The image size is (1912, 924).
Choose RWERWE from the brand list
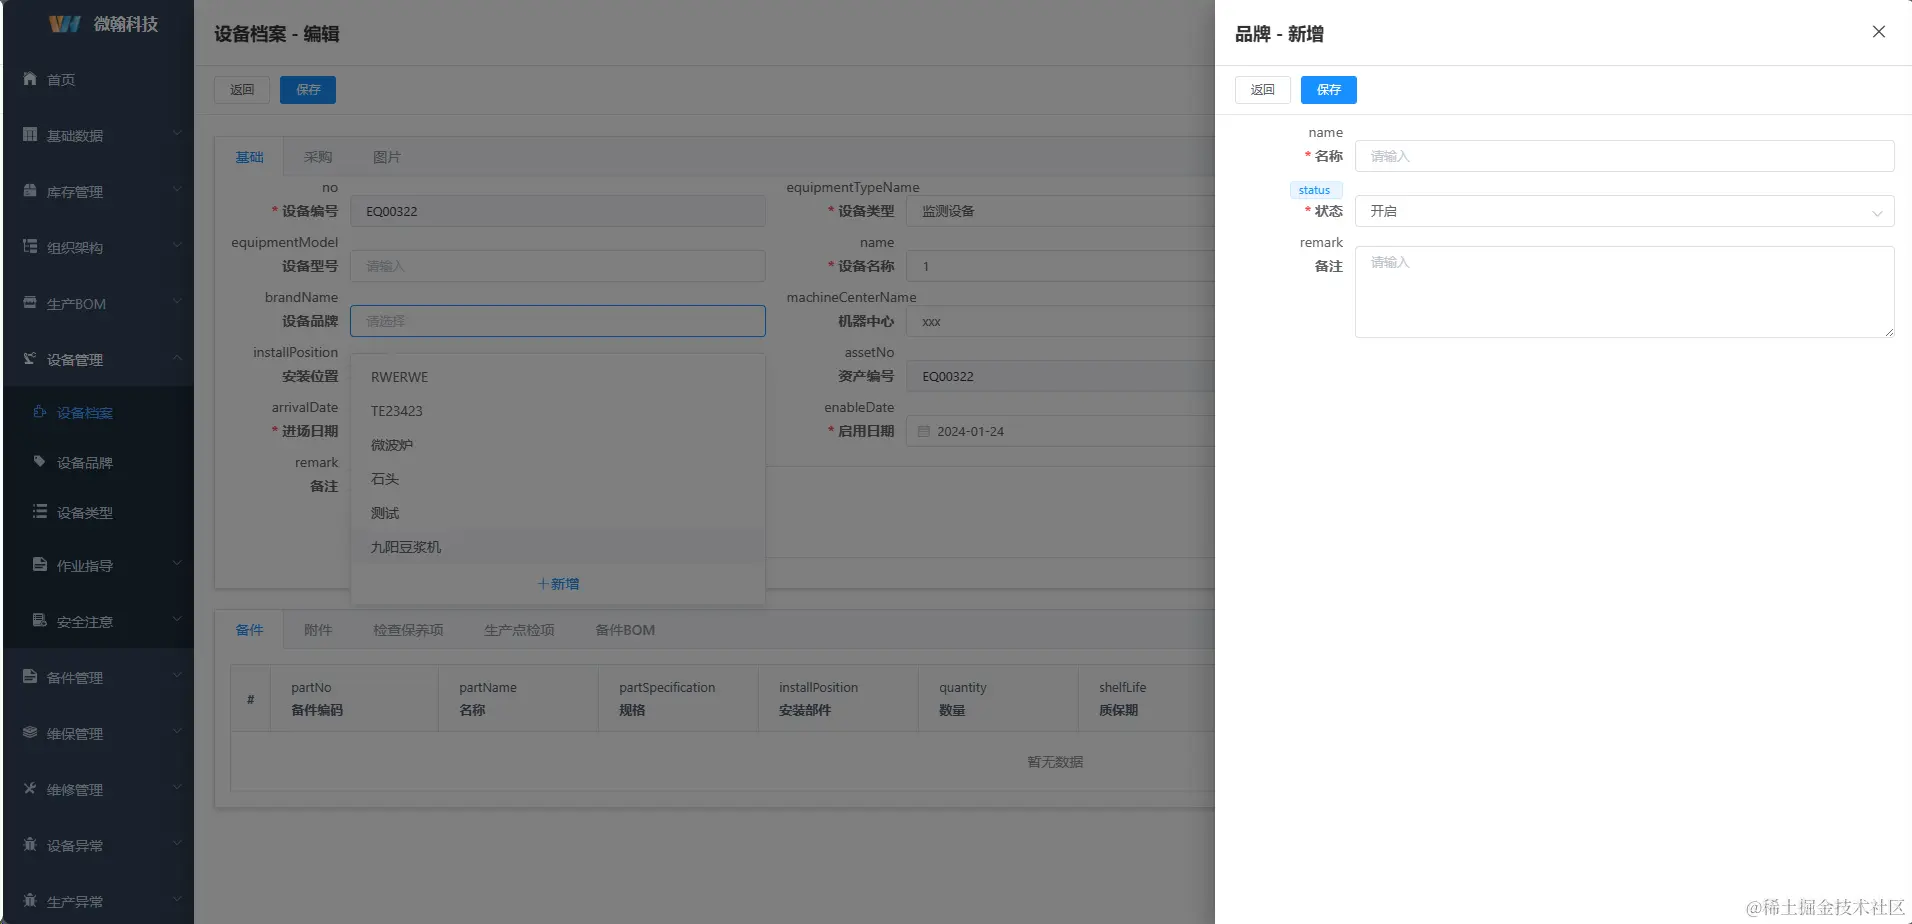(x=558, y=377)
